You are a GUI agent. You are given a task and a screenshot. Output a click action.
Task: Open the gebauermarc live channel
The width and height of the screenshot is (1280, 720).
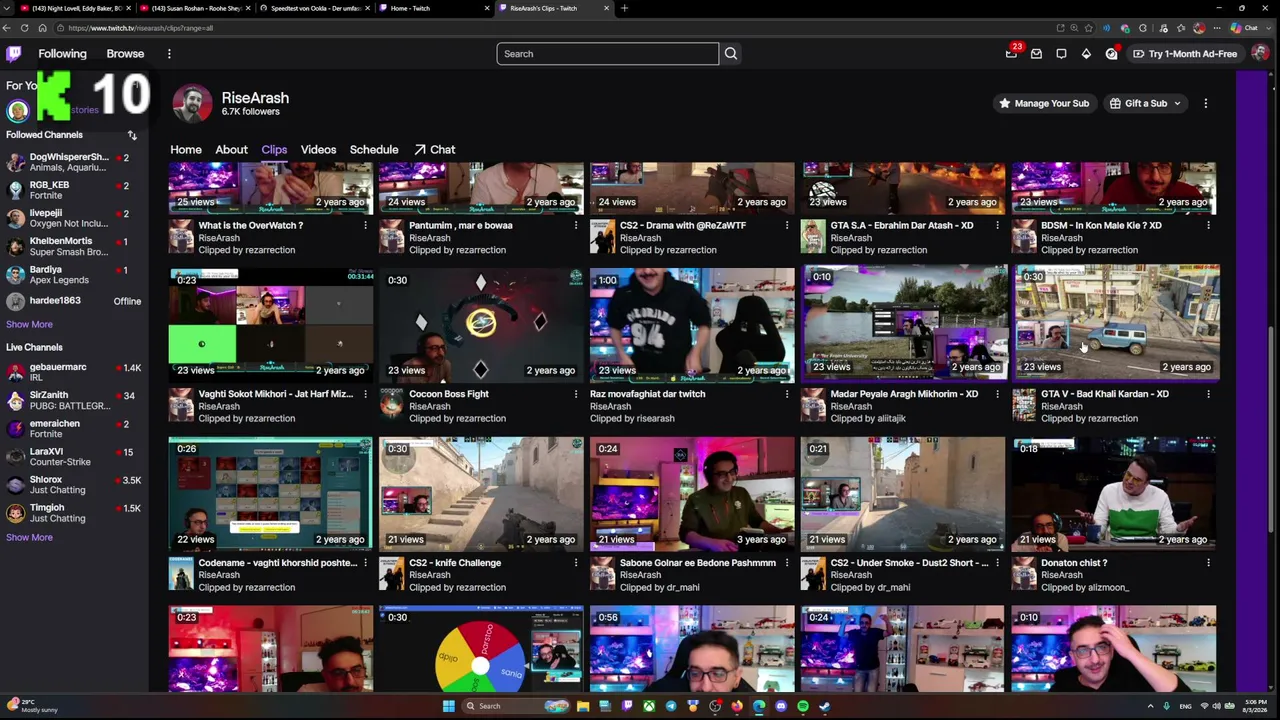pyautogui.click(x=74, y=372)
